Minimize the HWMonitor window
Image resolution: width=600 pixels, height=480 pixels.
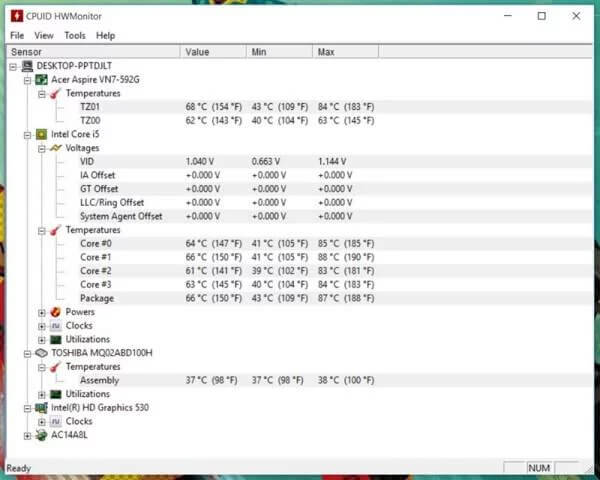508,16
